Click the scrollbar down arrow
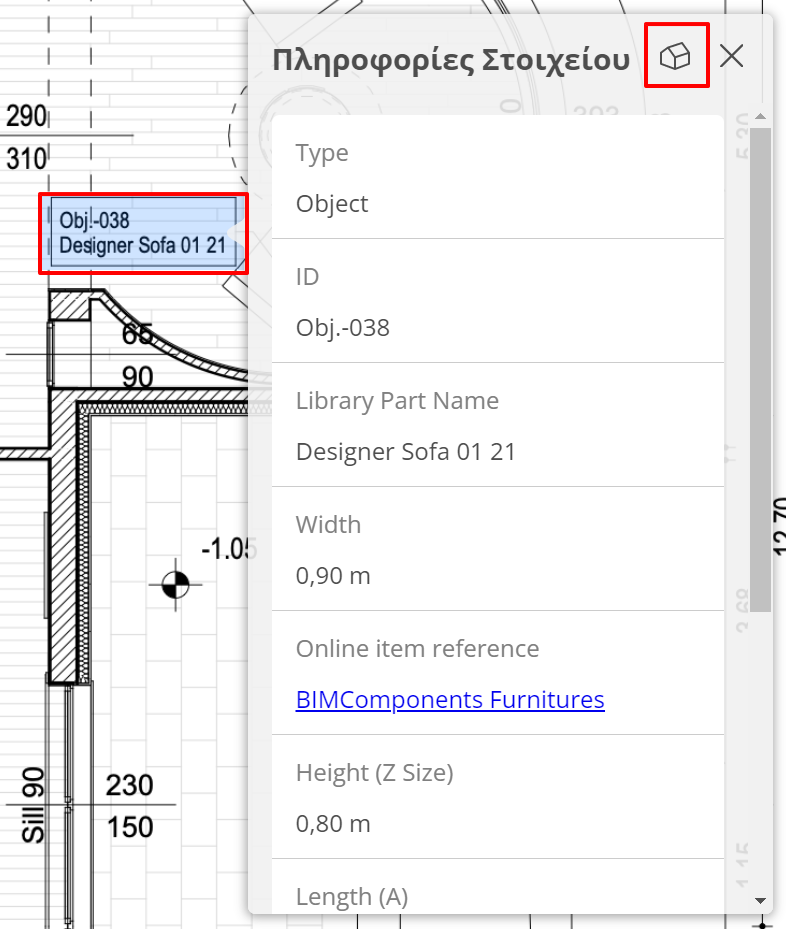This screenshot has width=786, height=929. click(761, 901)
